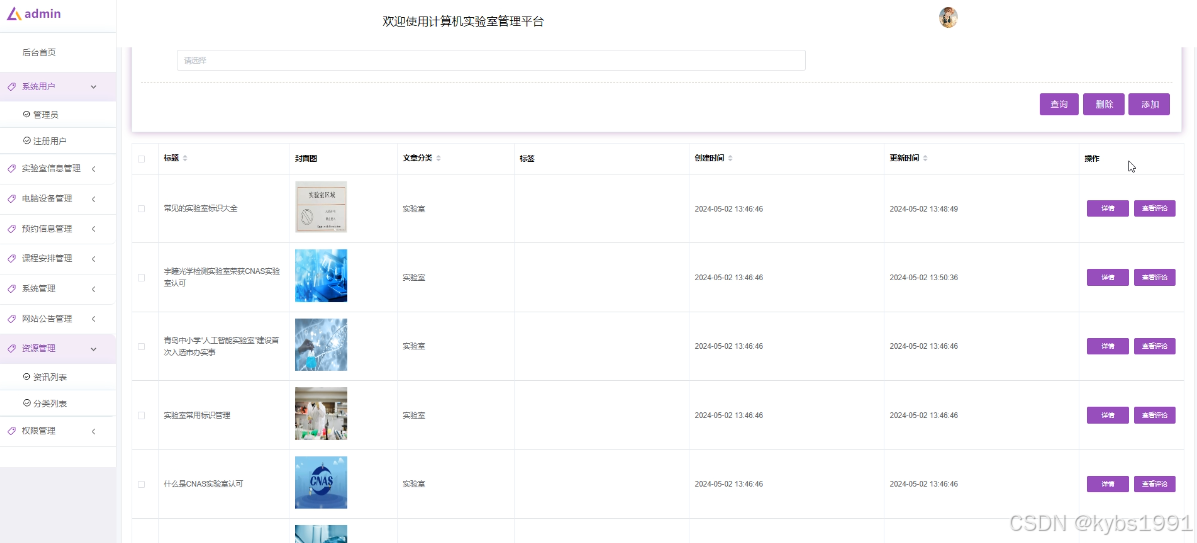Collapse the 系统用户 menu chevron

[x=93, y=87]
